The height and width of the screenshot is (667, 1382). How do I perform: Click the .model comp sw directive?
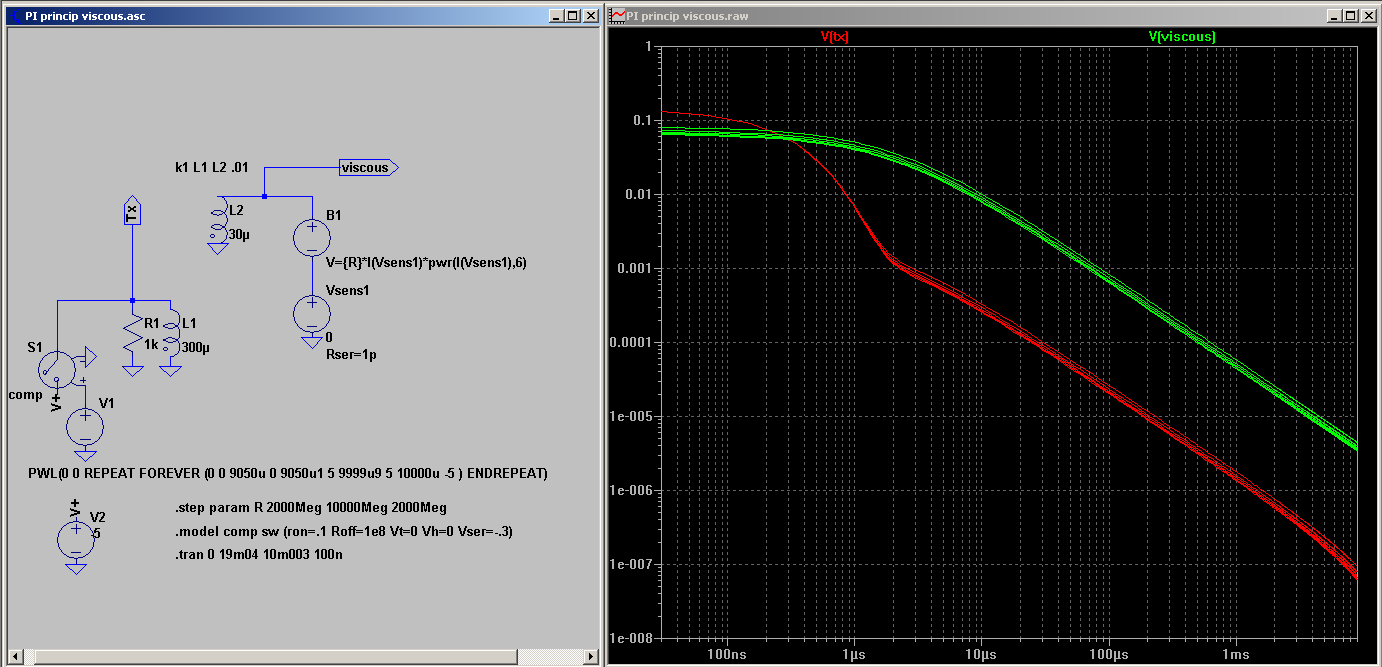343,530
